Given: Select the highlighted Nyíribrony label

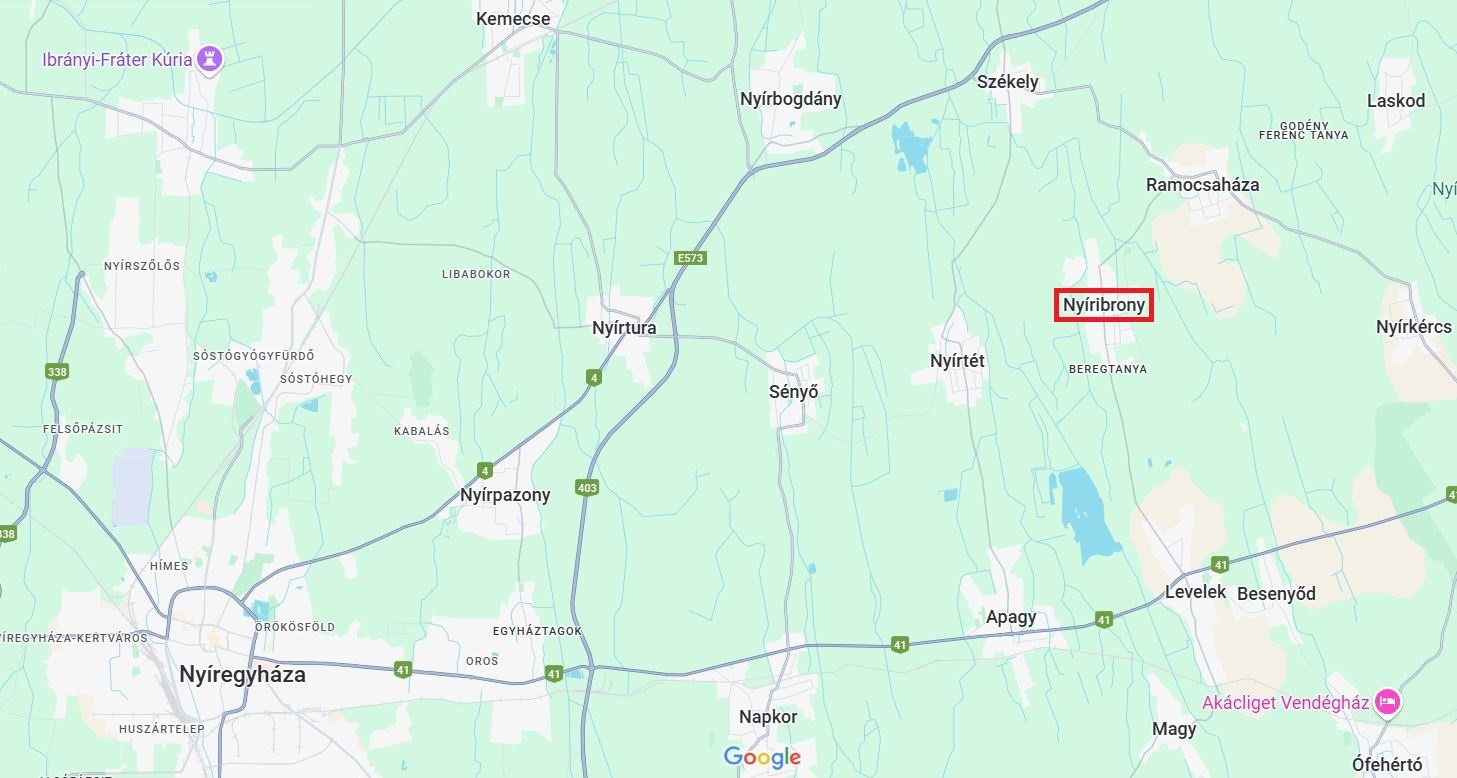Looking at the screenshot, I should click(x=1104, y=306).
